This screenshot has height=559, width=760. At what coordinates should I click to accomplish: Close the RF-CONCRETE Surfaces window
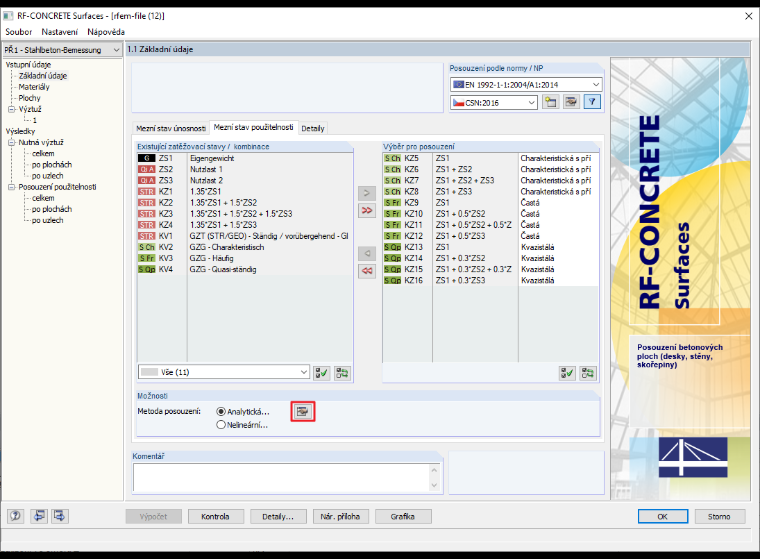(x=748, y=16)
